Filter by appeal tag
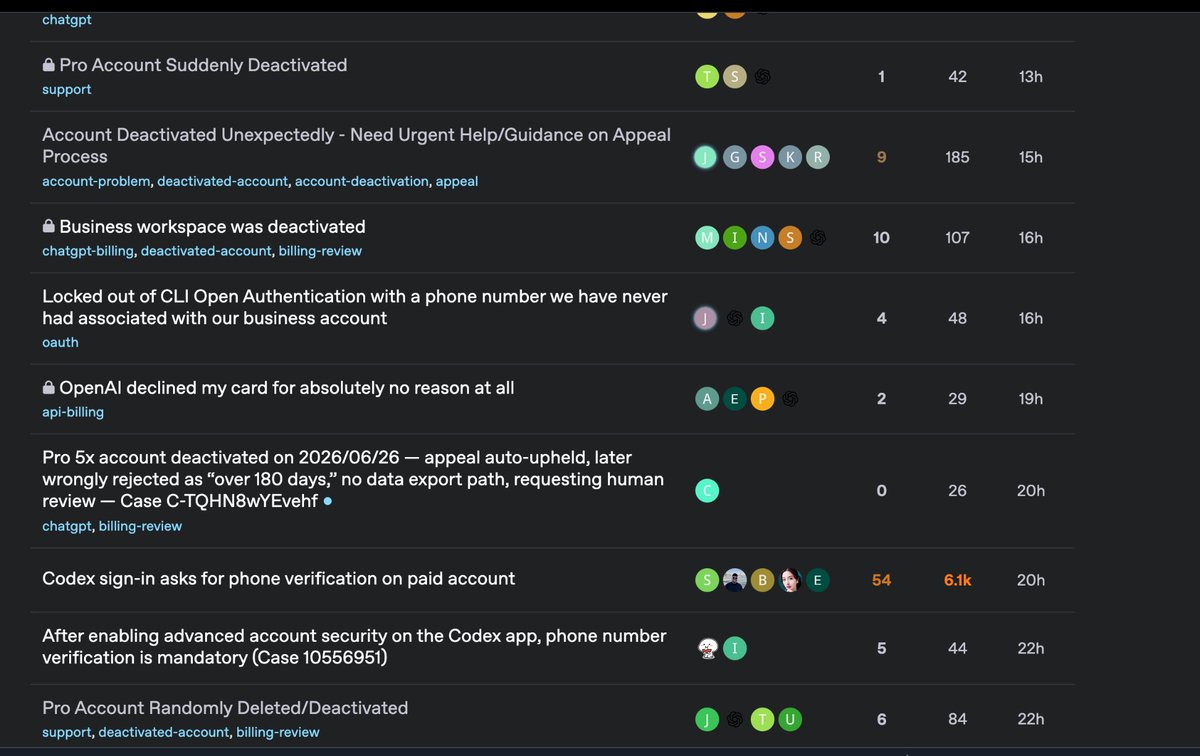Image resolution: width=1200 pixels, height=756 pixels. pyautogui.click(x=457, y=181)
